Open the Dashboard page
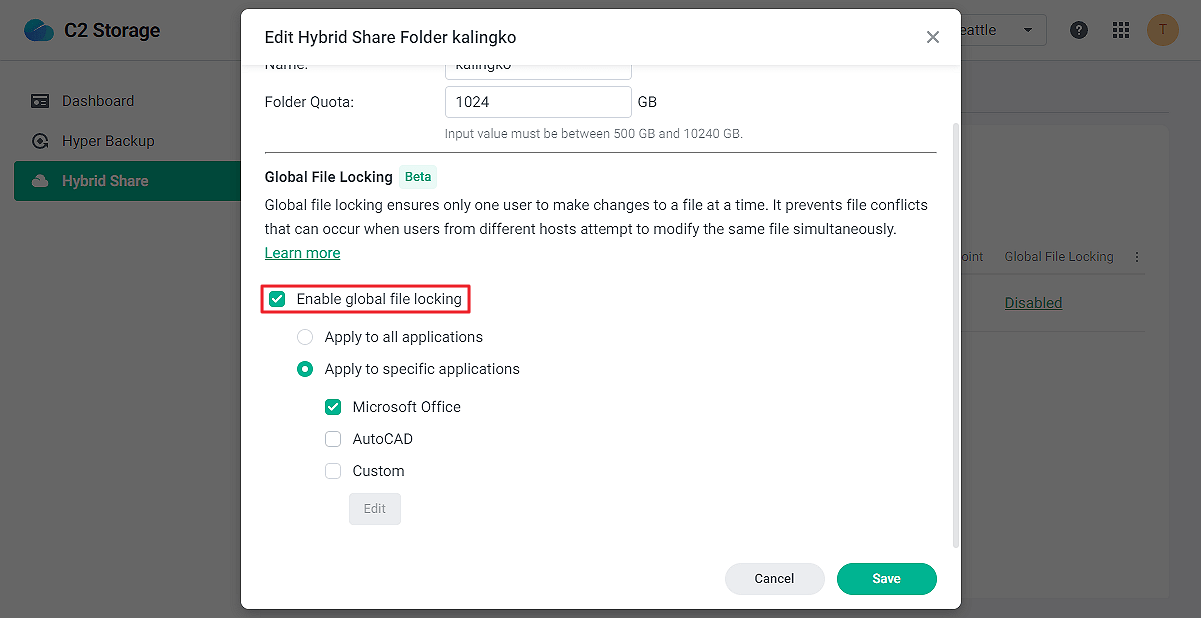This screenshot has width=1201, height=618. click(97, 100)
